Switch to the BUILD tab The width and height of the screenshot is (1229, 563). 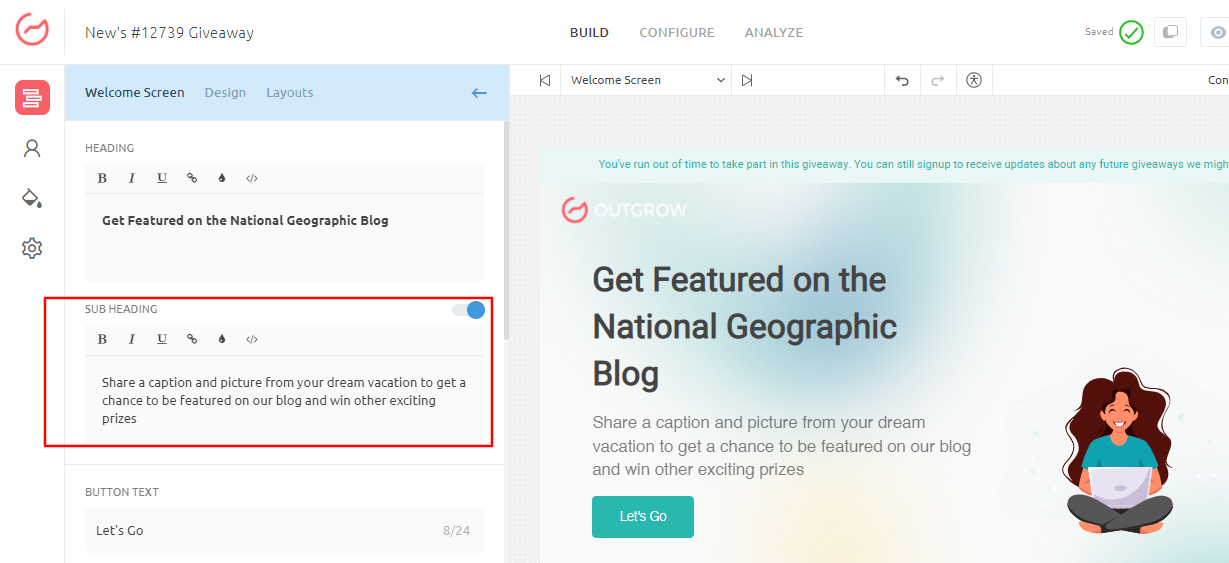(x=589, y=33)
